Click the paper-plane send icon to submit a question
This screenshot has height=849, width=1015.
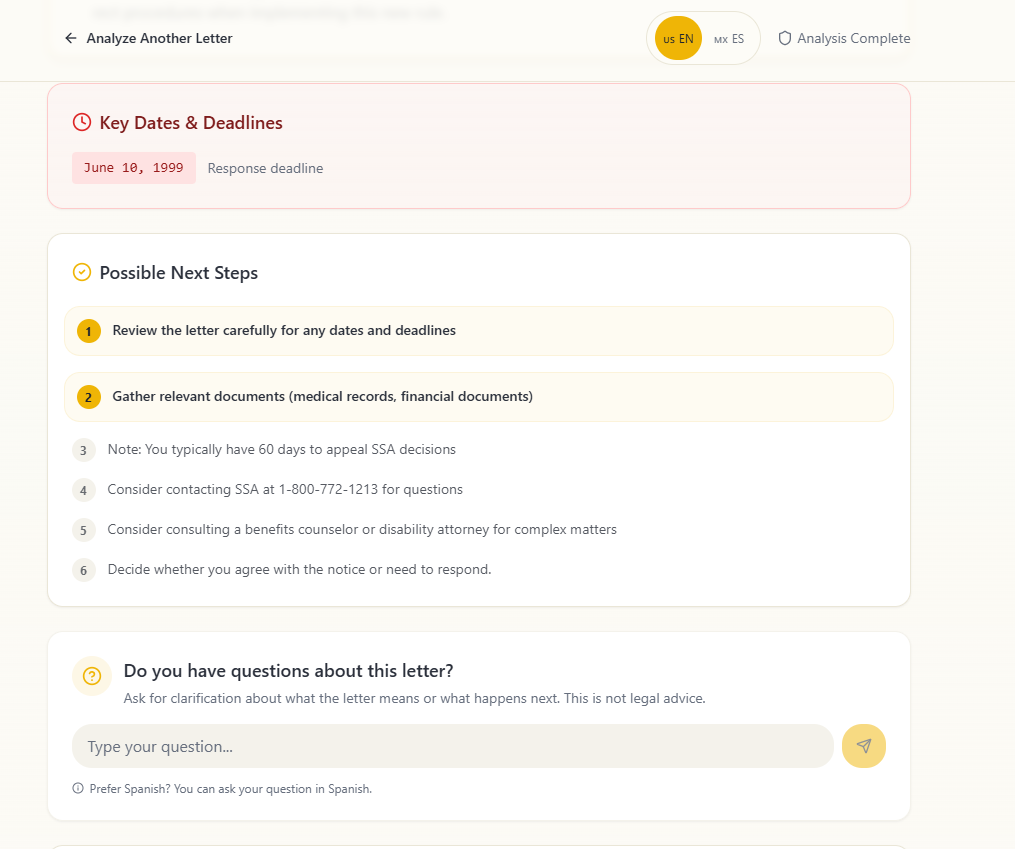(863, 745)
